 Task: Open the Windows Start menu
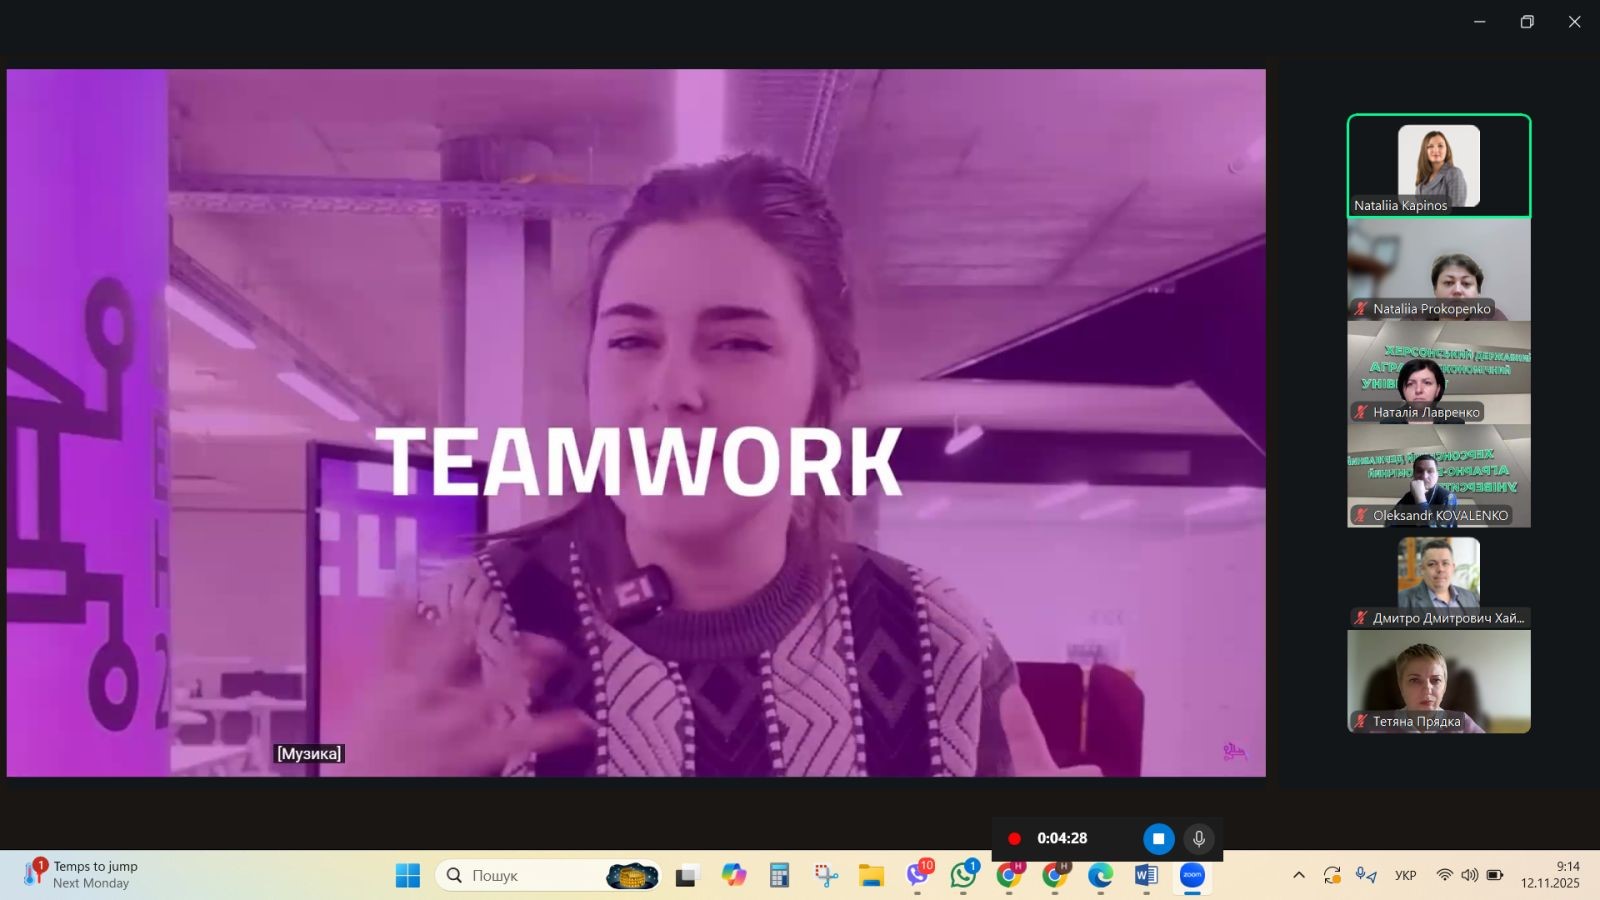pyautogui.click(x=408, y=875)
